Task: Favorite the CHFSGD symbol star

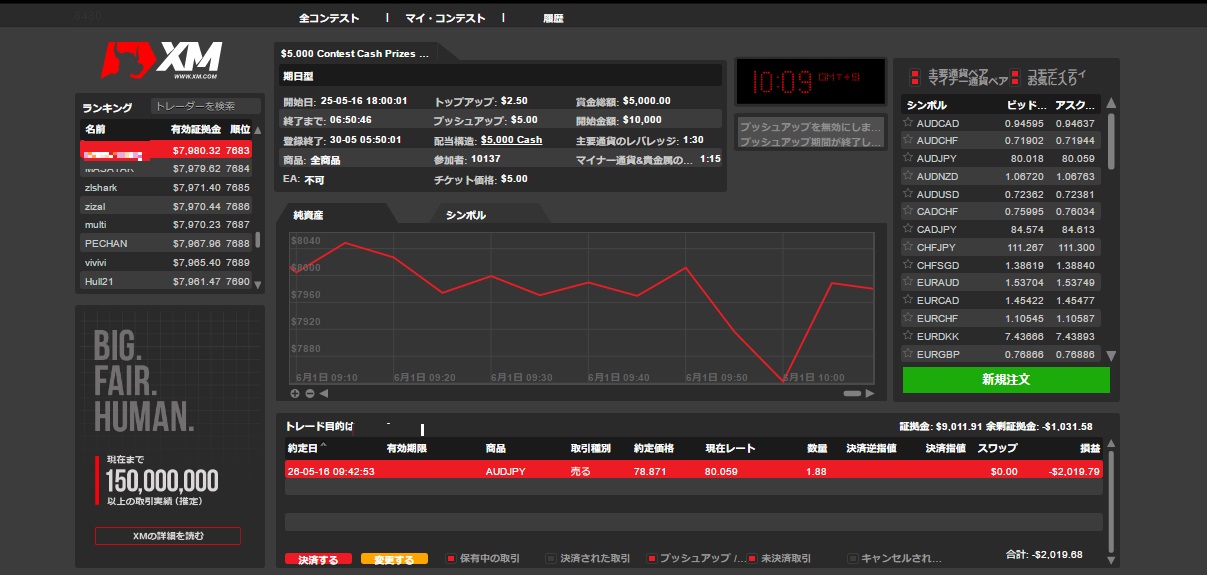Action: tap(908, 265)
